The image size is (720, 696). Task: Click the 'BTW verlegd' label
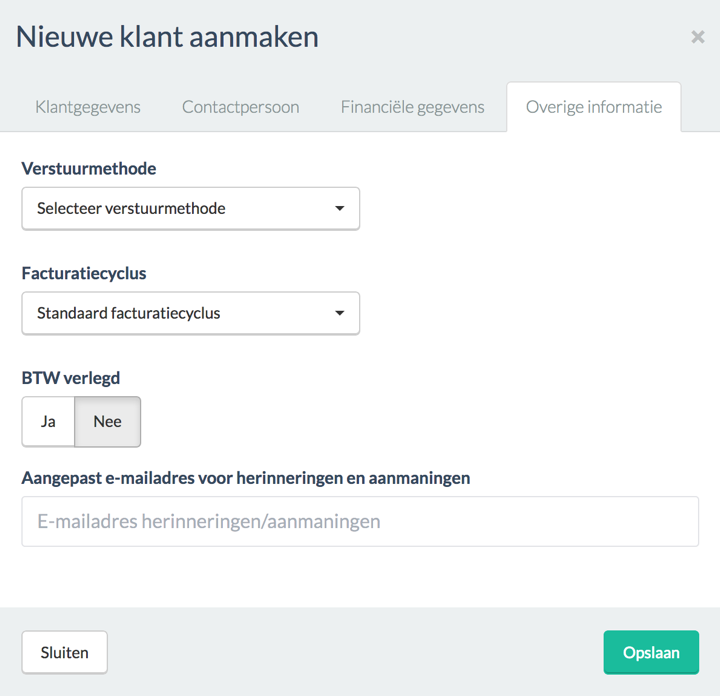pyautogui.click(x=71, y=378)
